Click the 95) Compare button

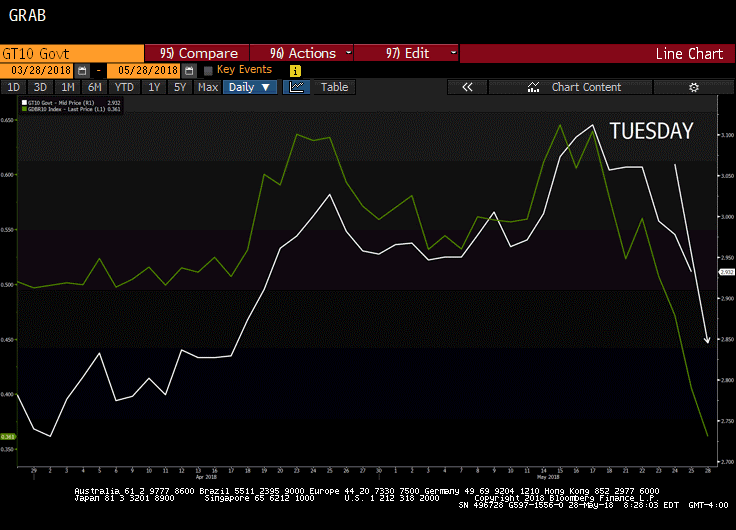(198, 53)
